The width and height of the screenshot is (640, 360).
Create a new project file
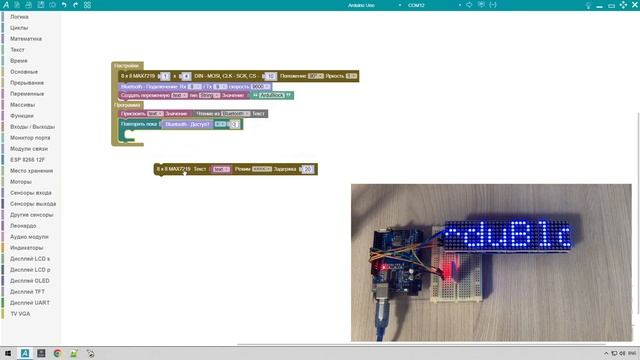pyautogui.click(x=17, y=5)
